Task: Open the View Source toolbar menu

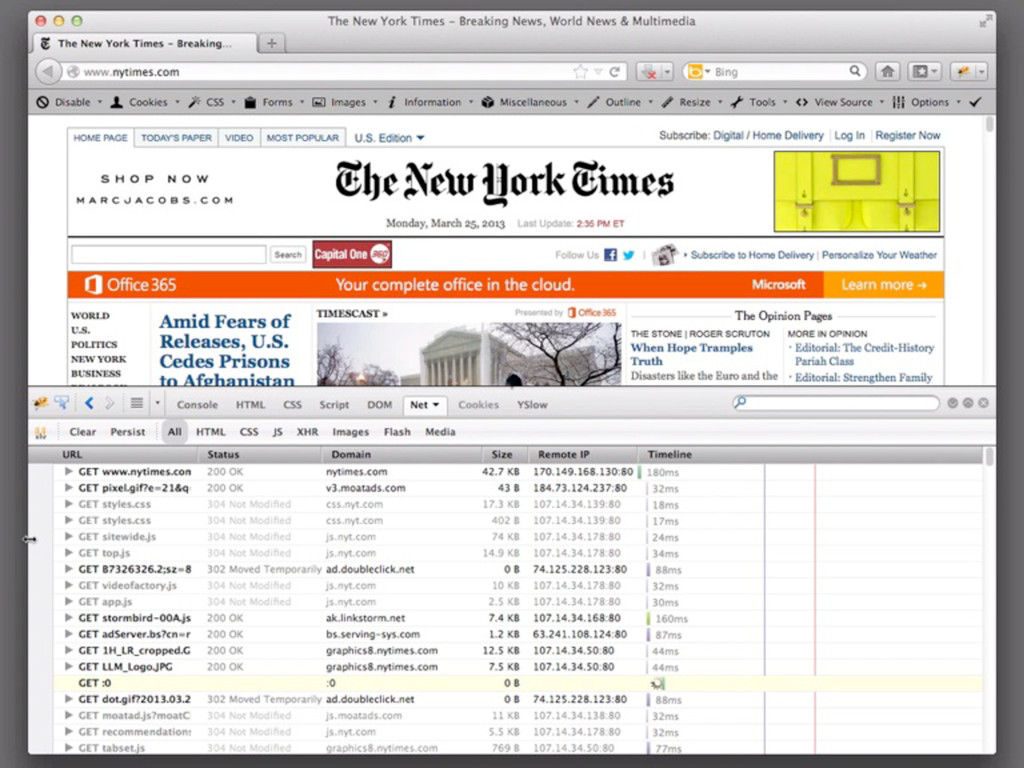Action: click(840, 102)
